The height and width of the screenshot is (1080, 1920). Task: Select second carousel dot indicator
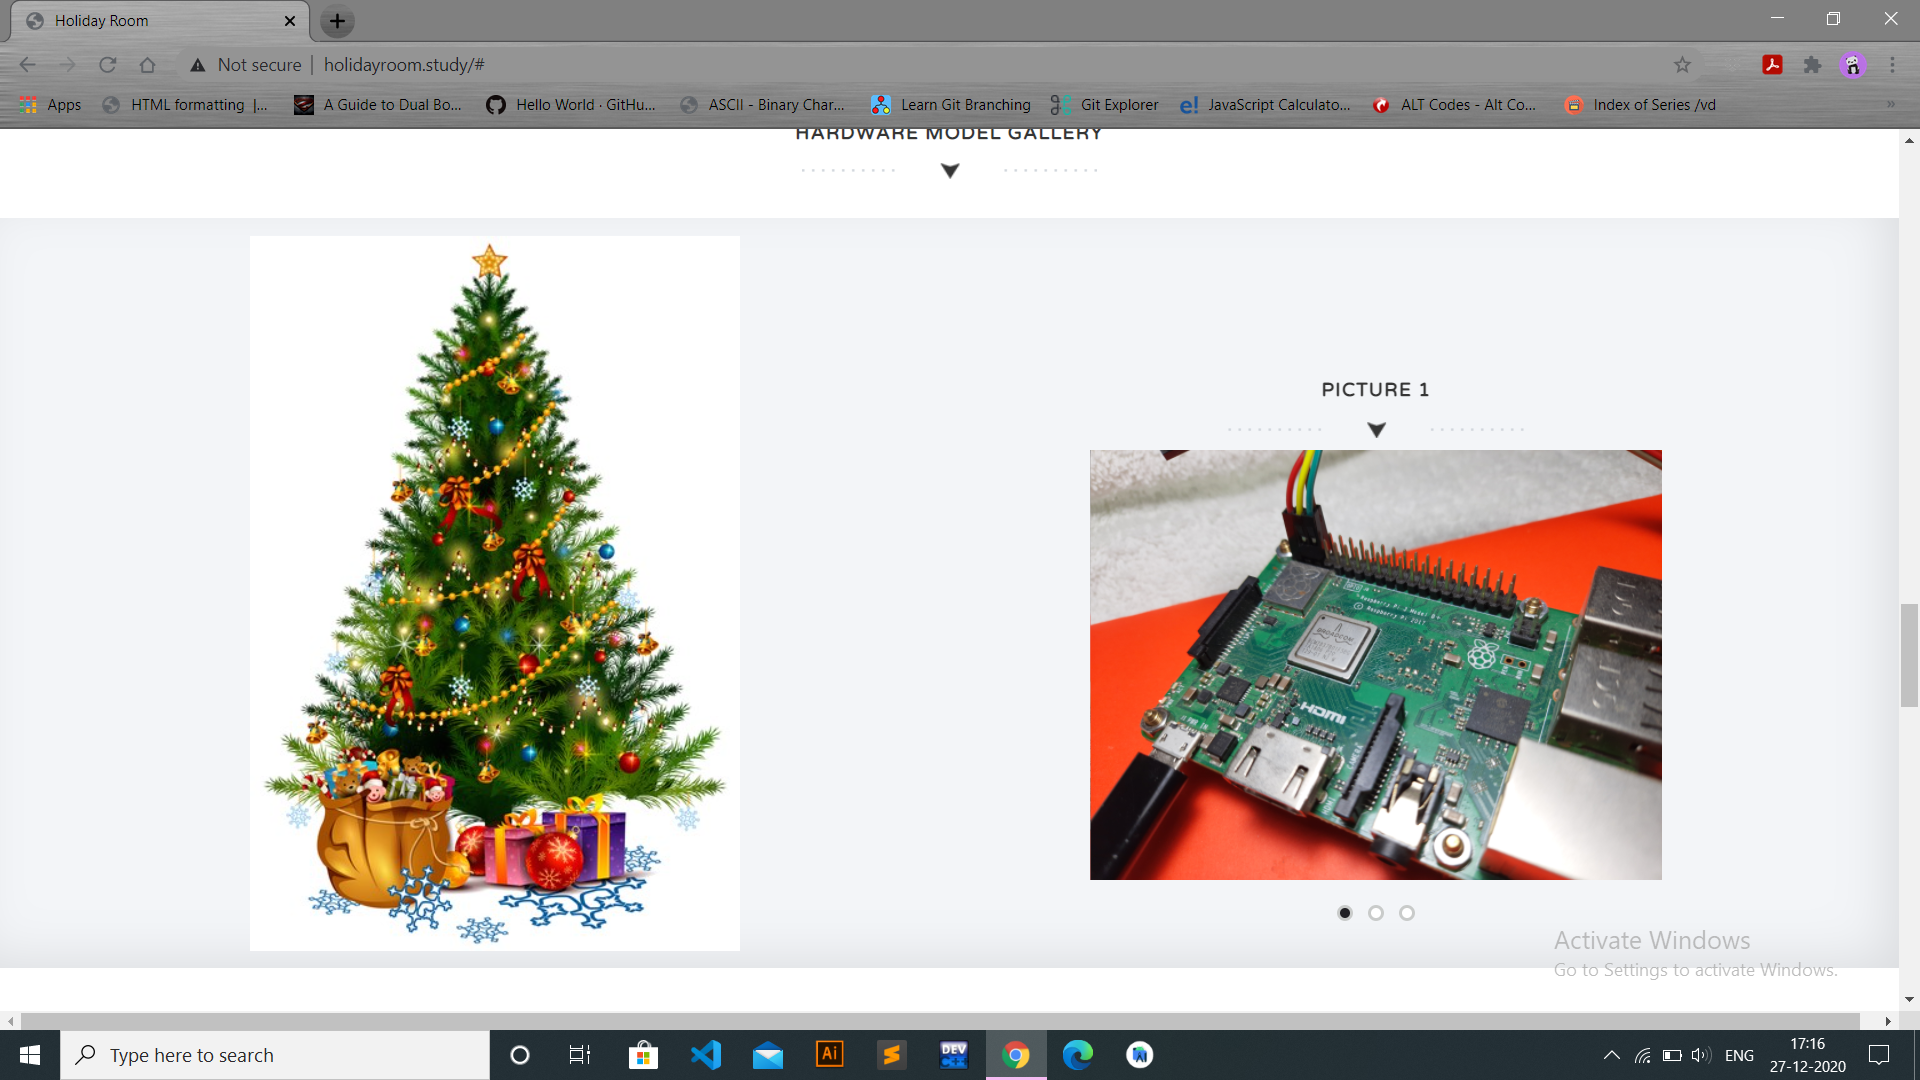[x=1376, y=913]
